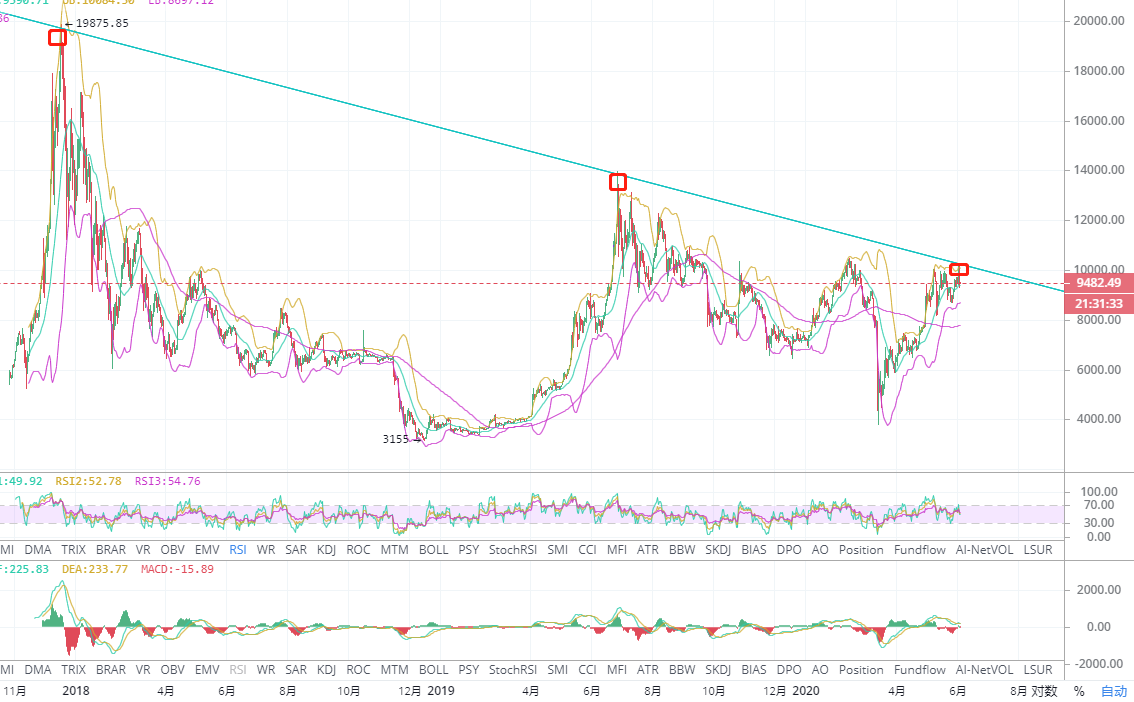Switch MACD pane to DMA indicator

pyautogui.click(x=38, y=669)
